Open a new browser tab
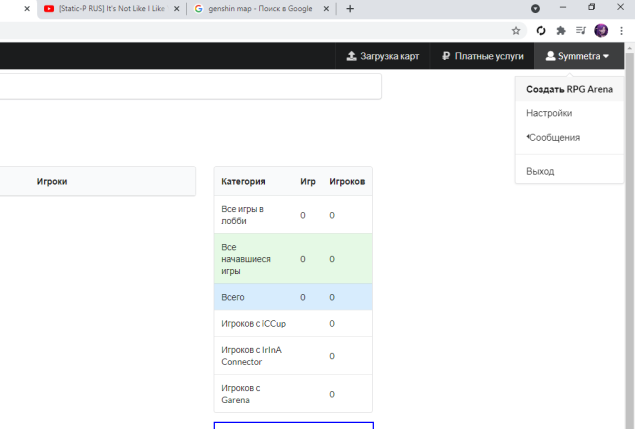This screenshot has width=635, height=429. [350, 9]
